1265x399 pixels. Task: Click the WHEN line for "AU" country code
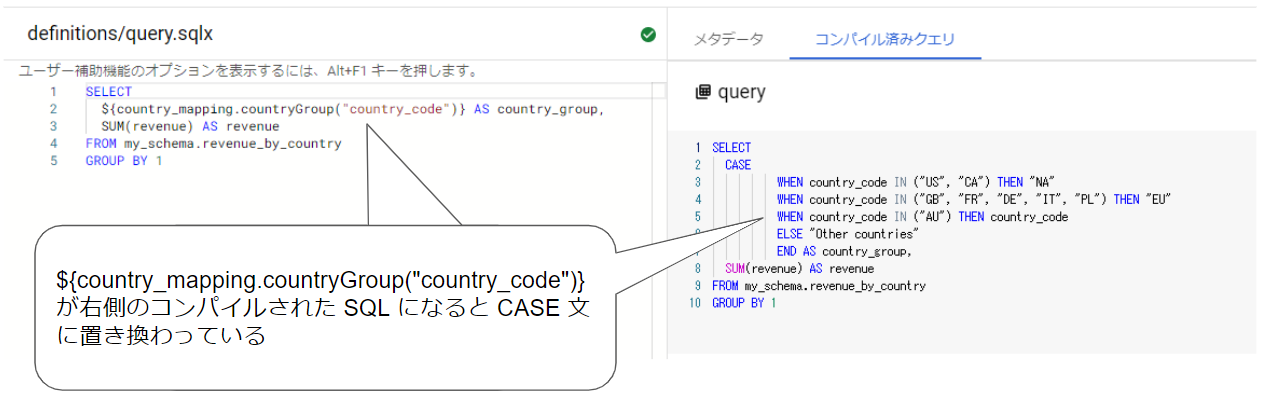922,216
